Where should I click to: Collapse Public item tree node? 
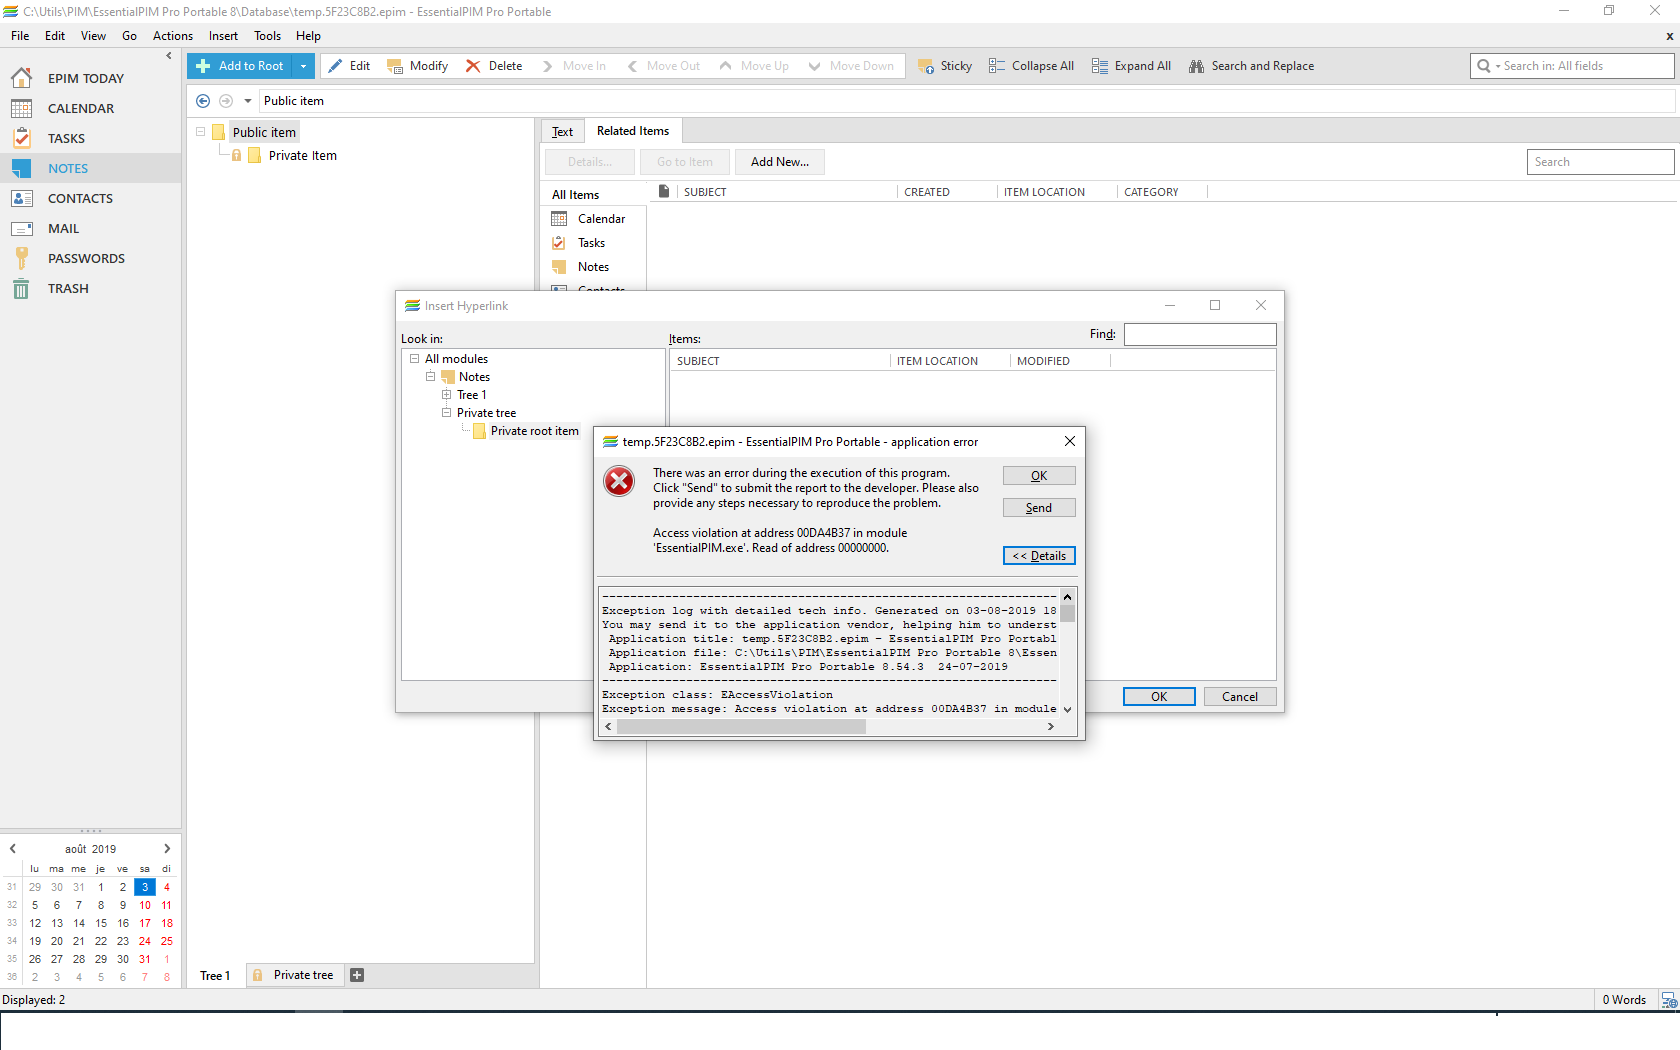pyautogui.click(x=200, y=131)
